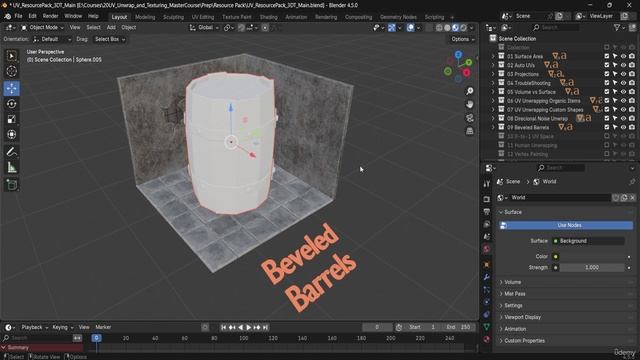This screenshot has height=360, width=640.
Task: Open the File menu
Action: [x=18, y=16]
